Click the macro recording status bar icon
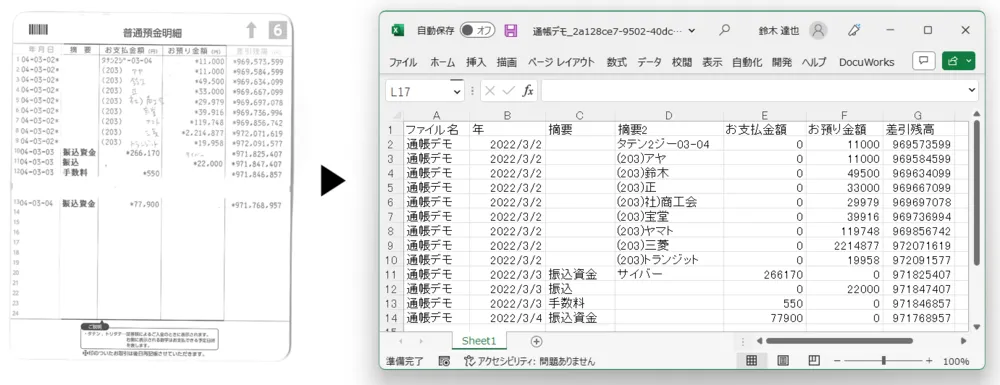 tap(445, 361)
